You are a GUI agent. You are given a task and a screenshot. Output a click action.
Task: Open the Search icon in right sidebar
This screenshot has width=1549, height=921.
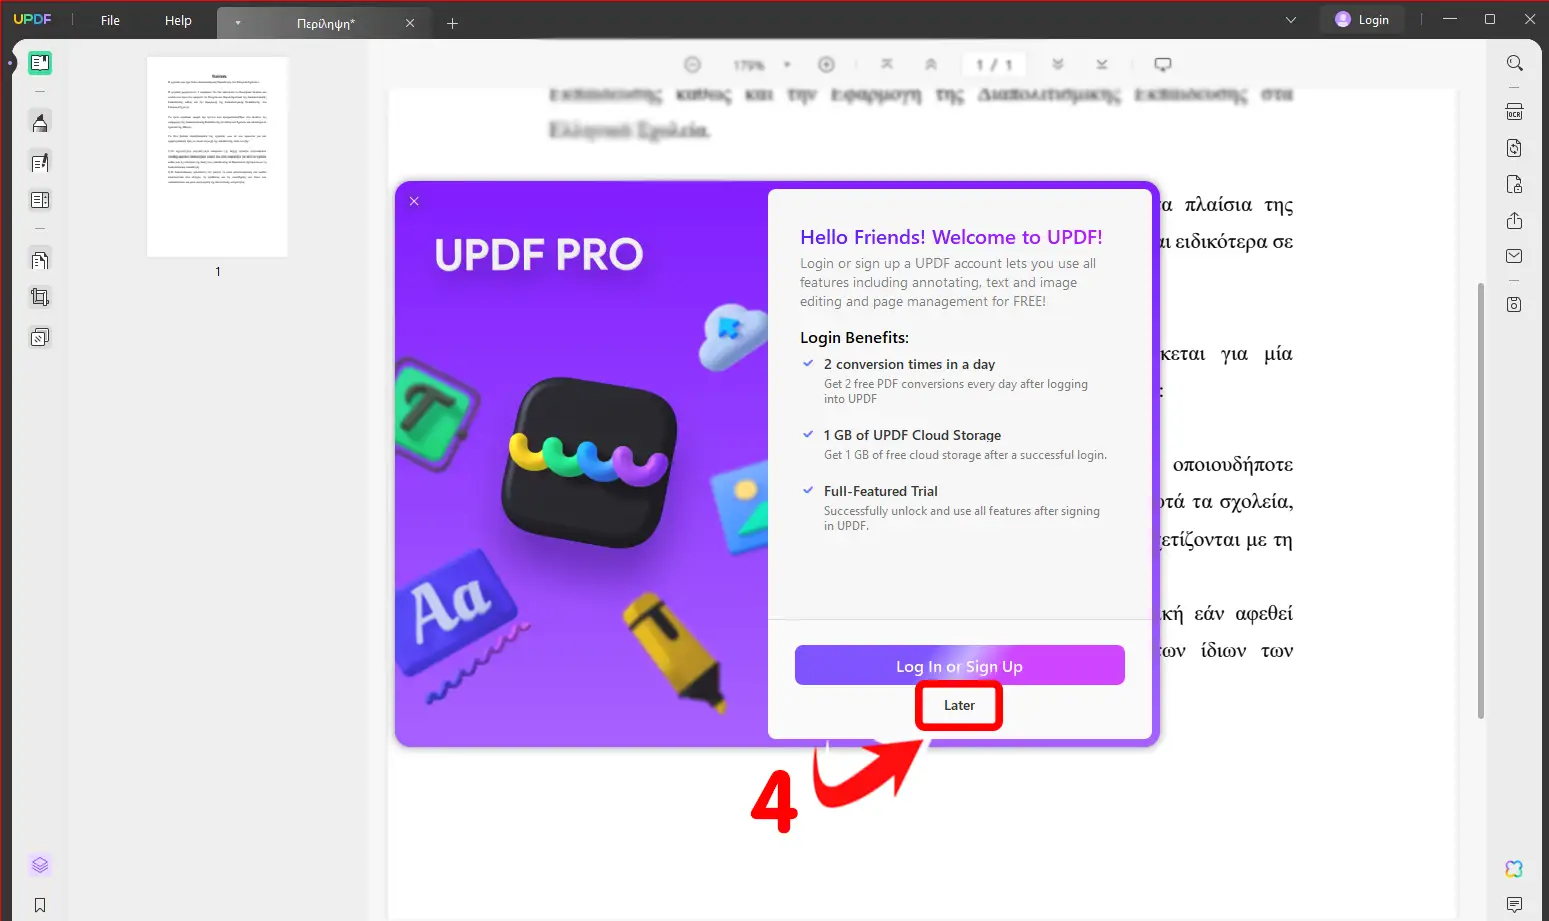coord(1515,63)
